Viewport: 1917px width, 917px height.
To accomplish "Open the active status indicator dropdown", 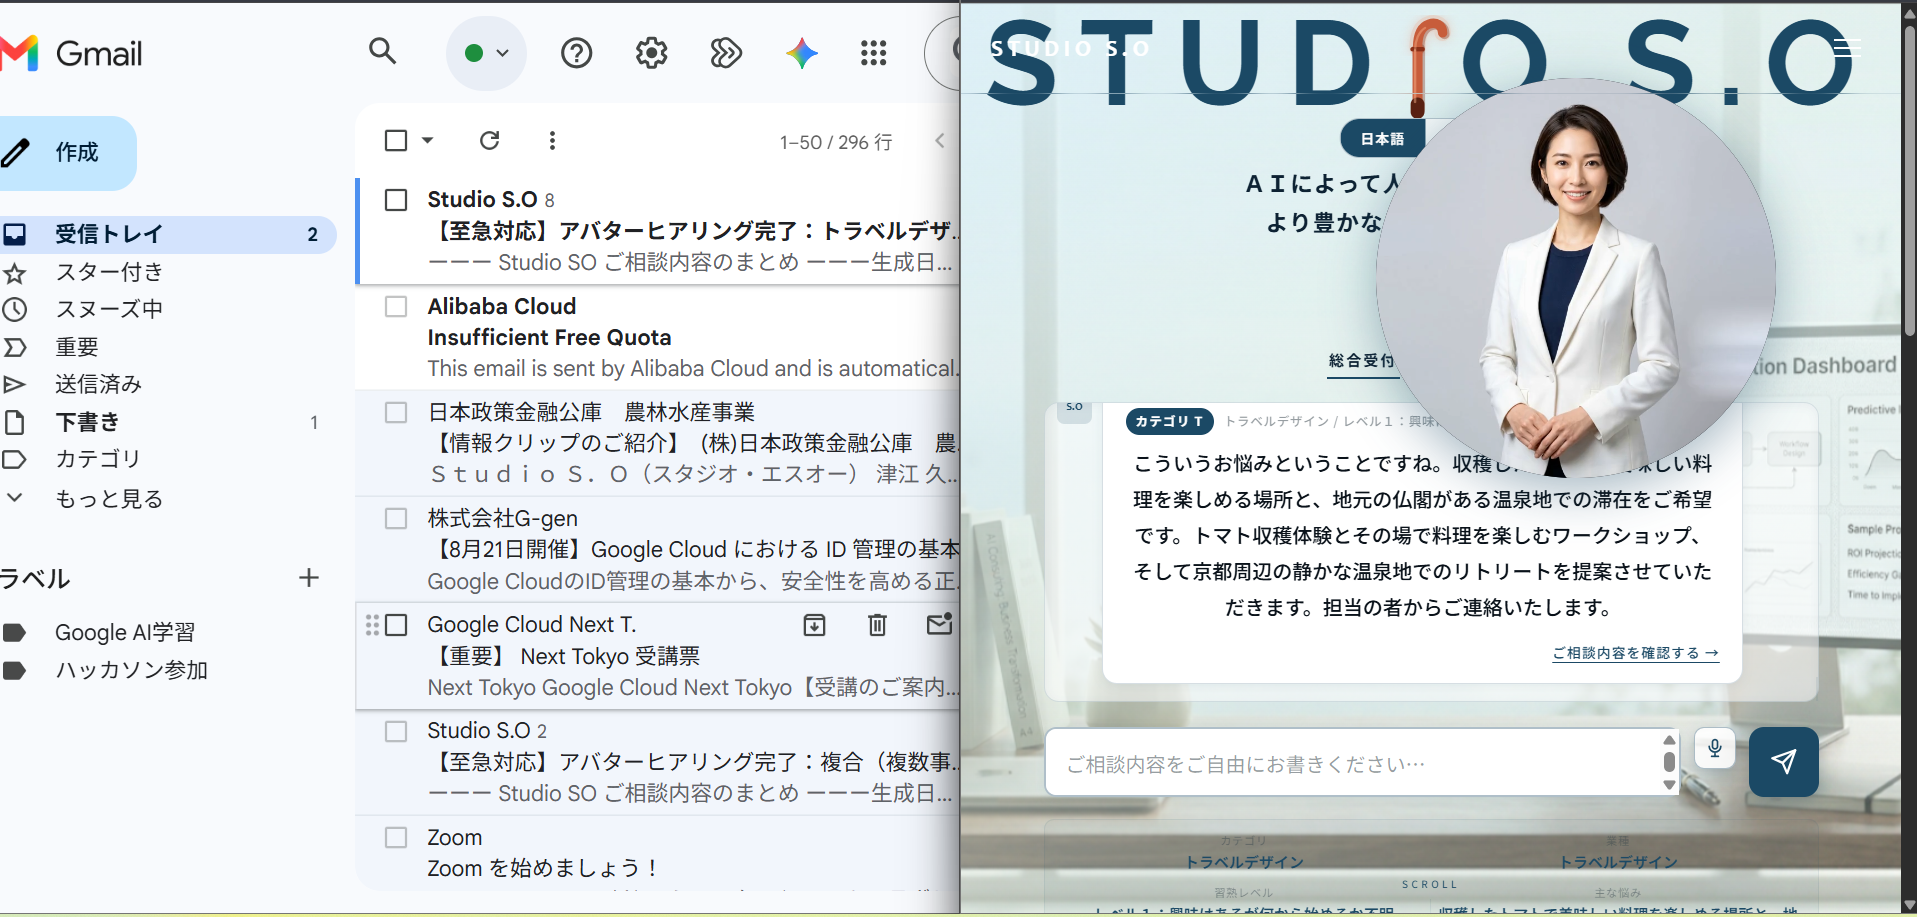I will pyautogui.click(x=486, y=53).
